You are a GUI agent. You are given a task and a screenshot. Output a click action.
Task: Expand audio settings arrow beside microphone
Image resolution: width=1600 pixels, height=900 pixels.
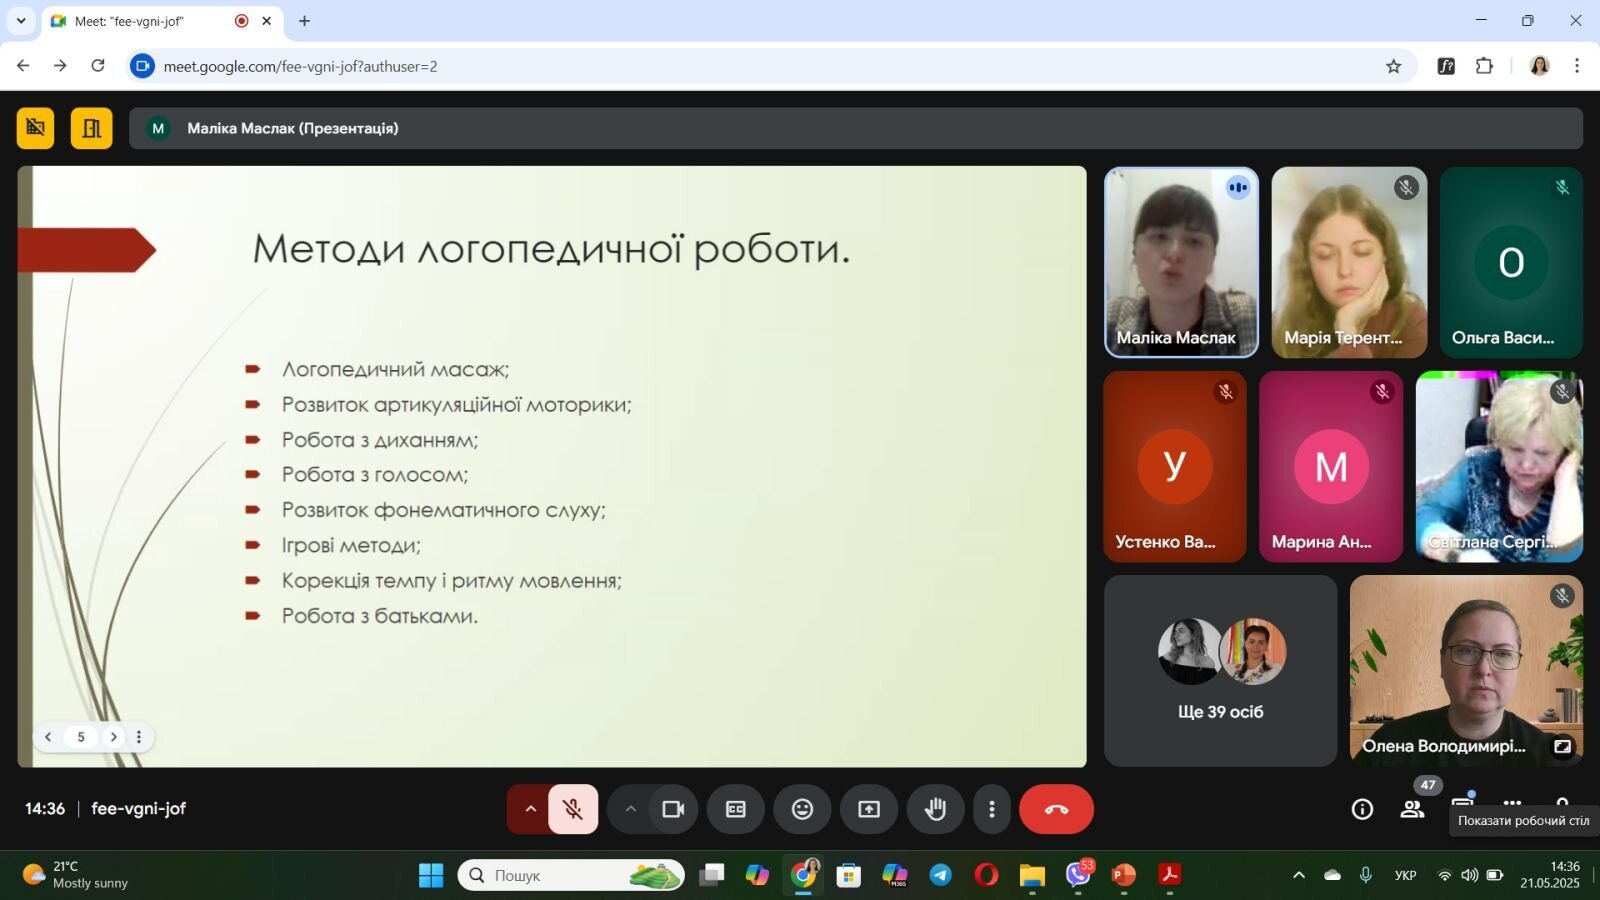pos(530,809)
